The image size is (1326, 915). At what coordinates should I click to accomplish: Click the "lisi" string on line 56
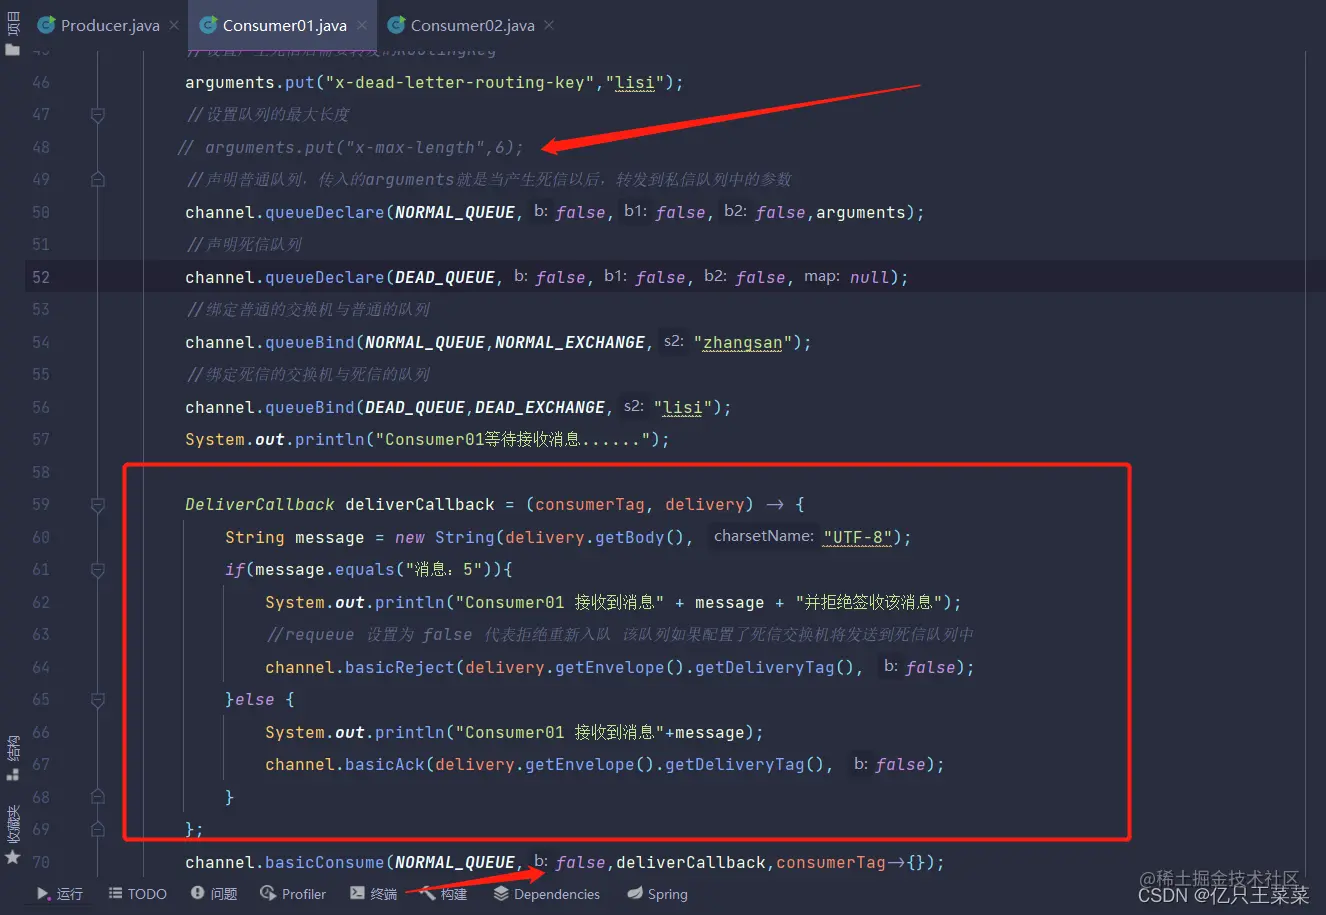pyautogui.click(x=682, y=407)
